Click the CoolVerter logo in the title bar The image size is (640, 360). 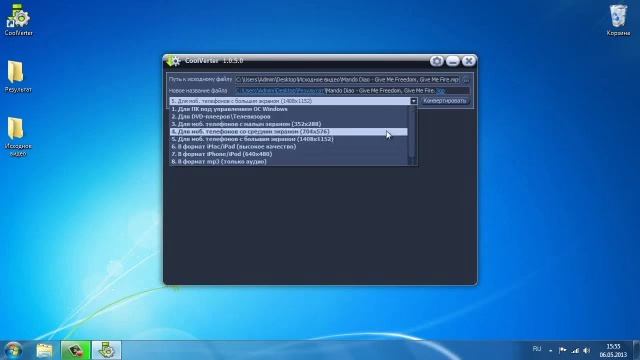(x=173, y=61)
